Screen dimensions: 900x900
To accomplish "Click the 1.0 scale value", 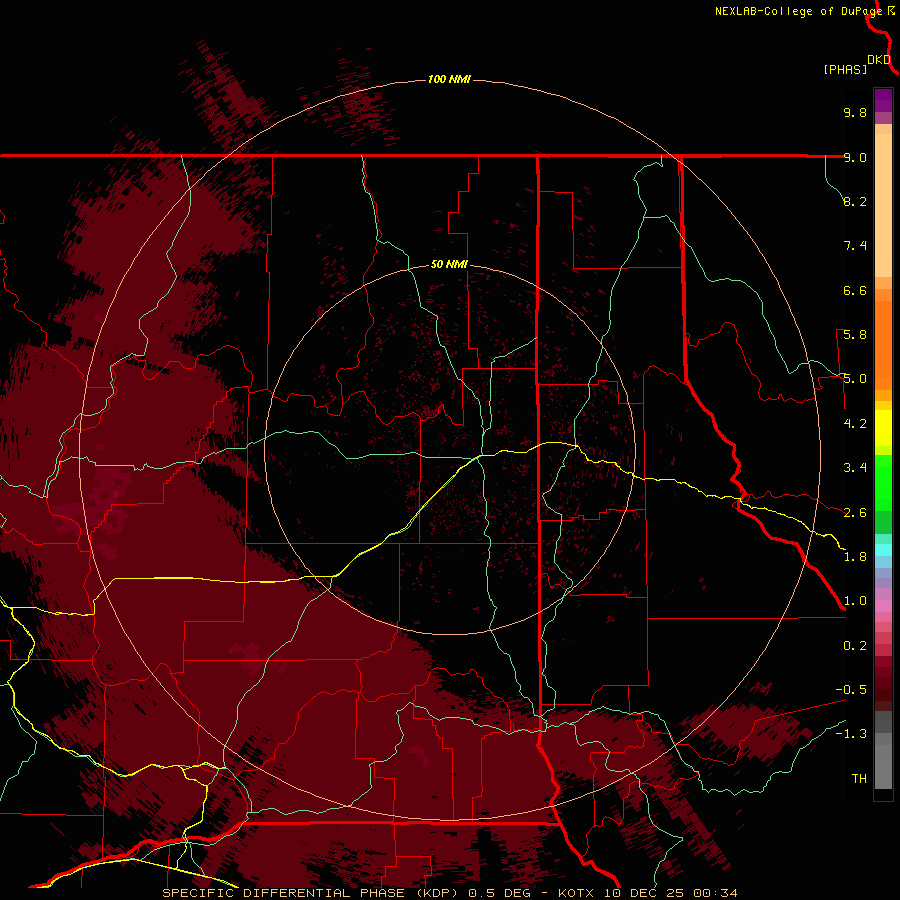I will [855, 601].
